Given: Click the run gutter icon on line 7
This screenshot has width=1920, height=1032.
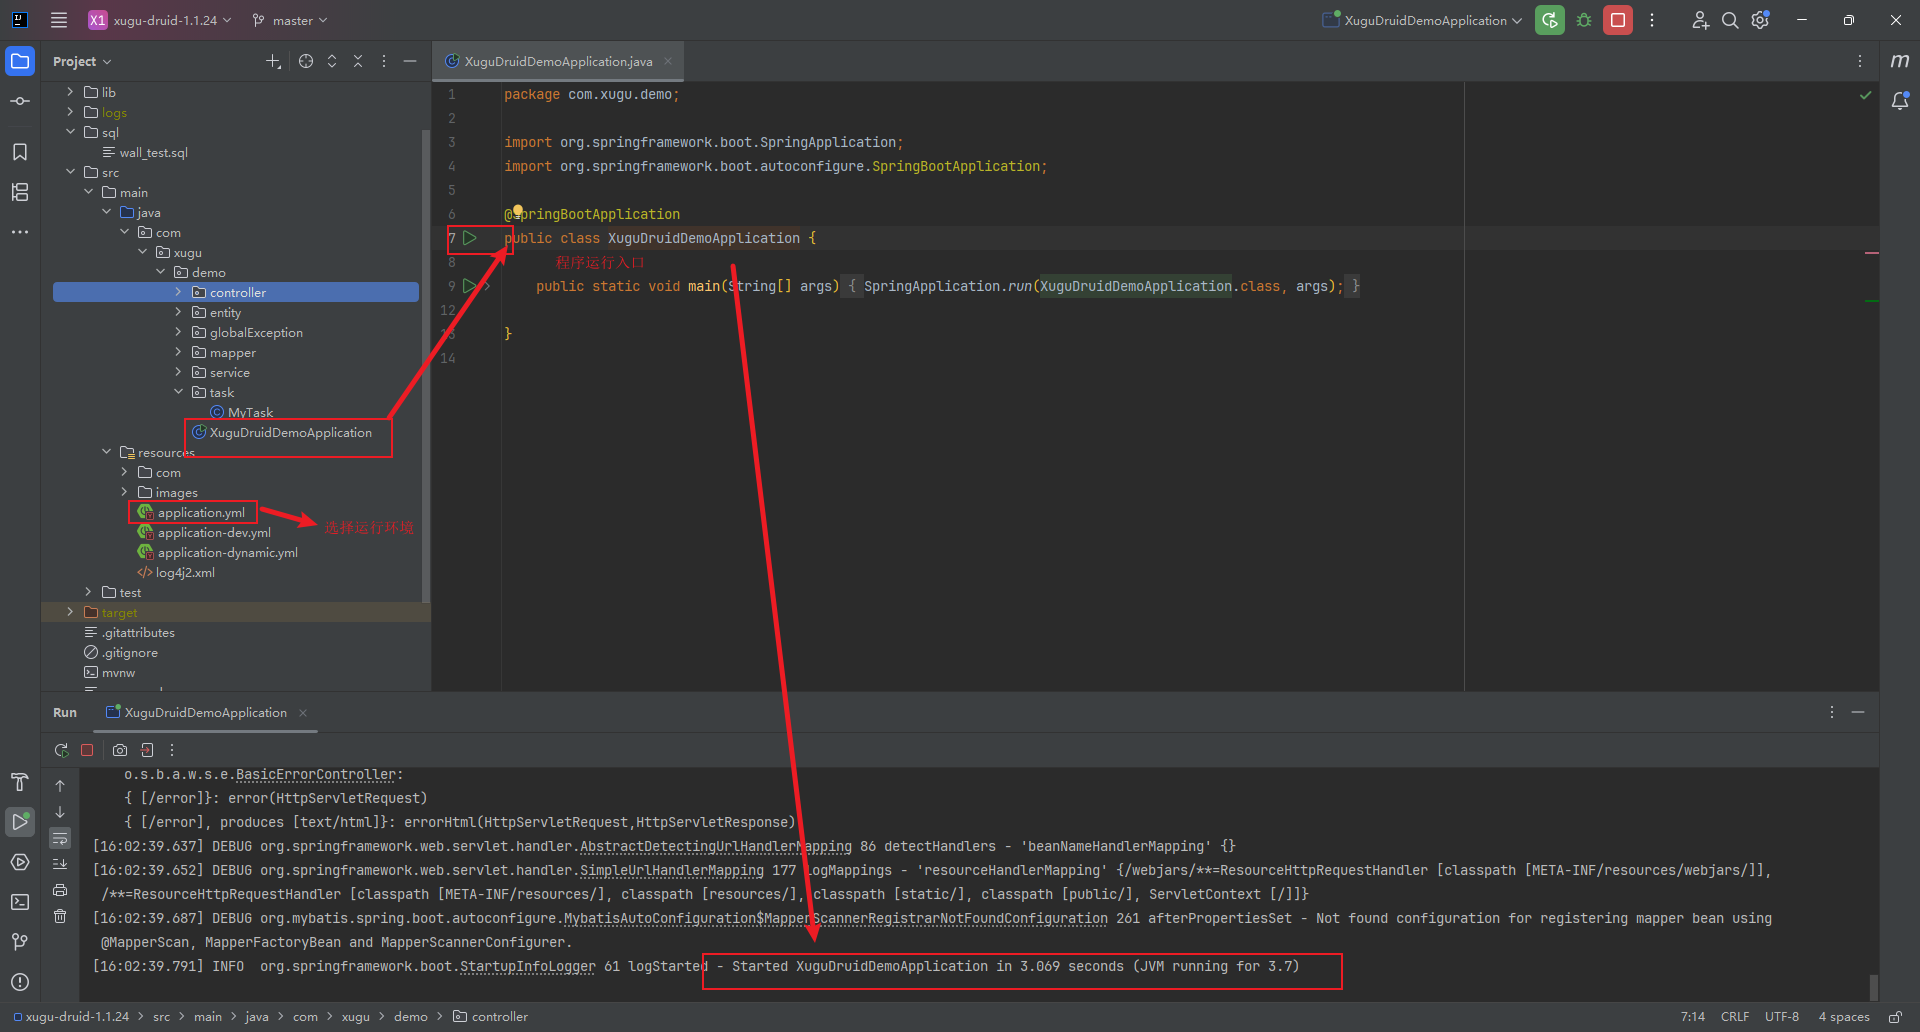Looking at the screenshot, I should tap(470, 238).
